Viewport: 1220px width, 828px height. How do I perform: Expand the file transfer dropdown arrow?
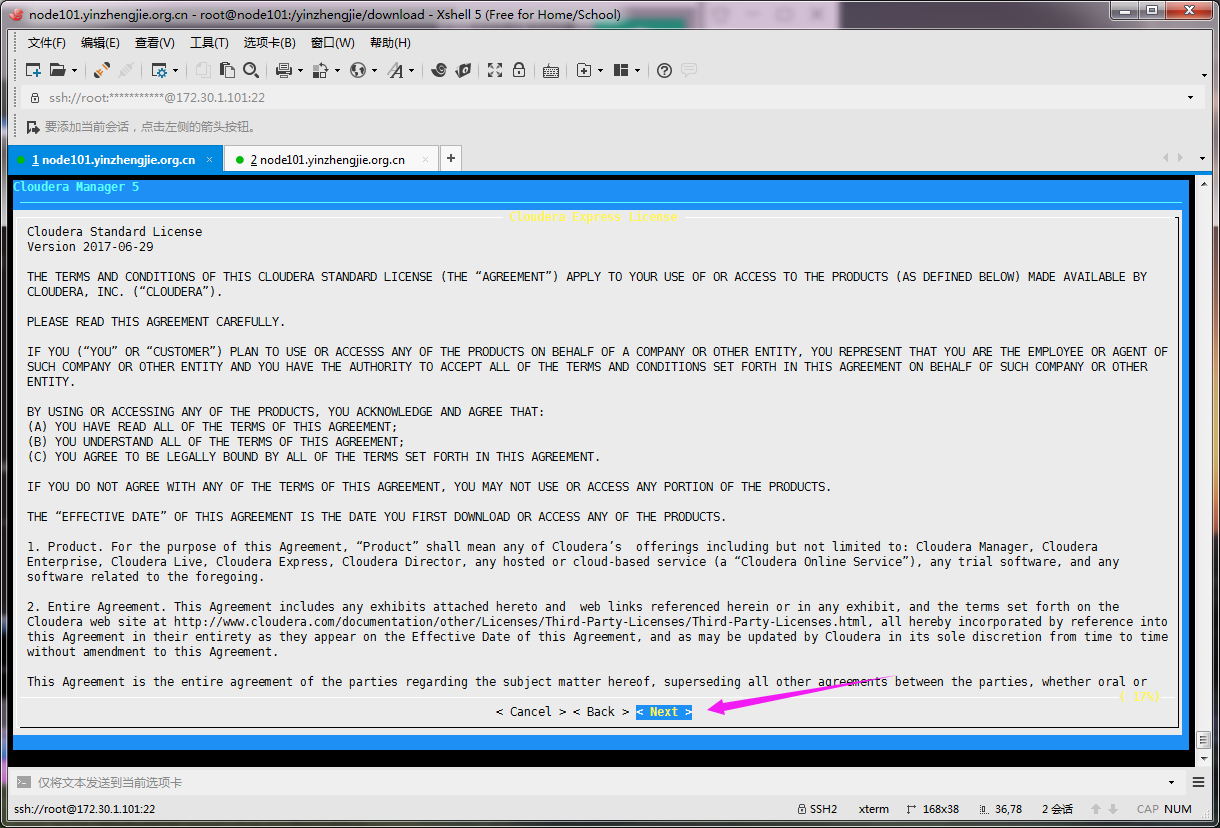pyautogui.click(x=338, y=70)
